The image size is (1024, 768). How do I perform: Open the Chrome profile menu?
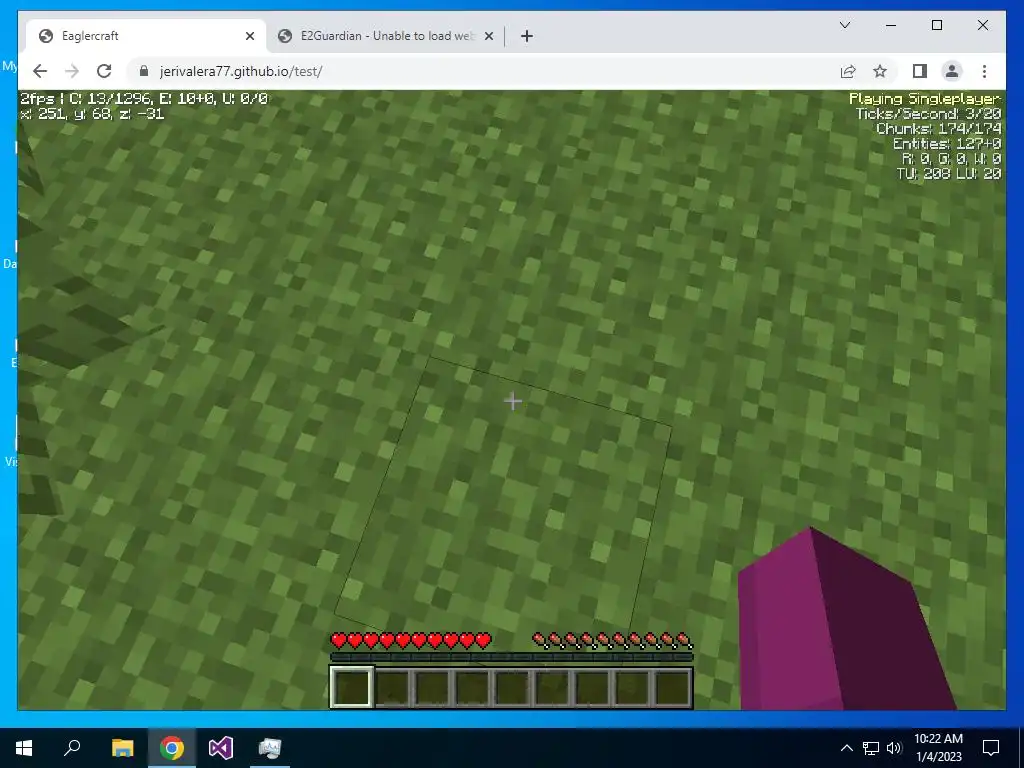952,71
